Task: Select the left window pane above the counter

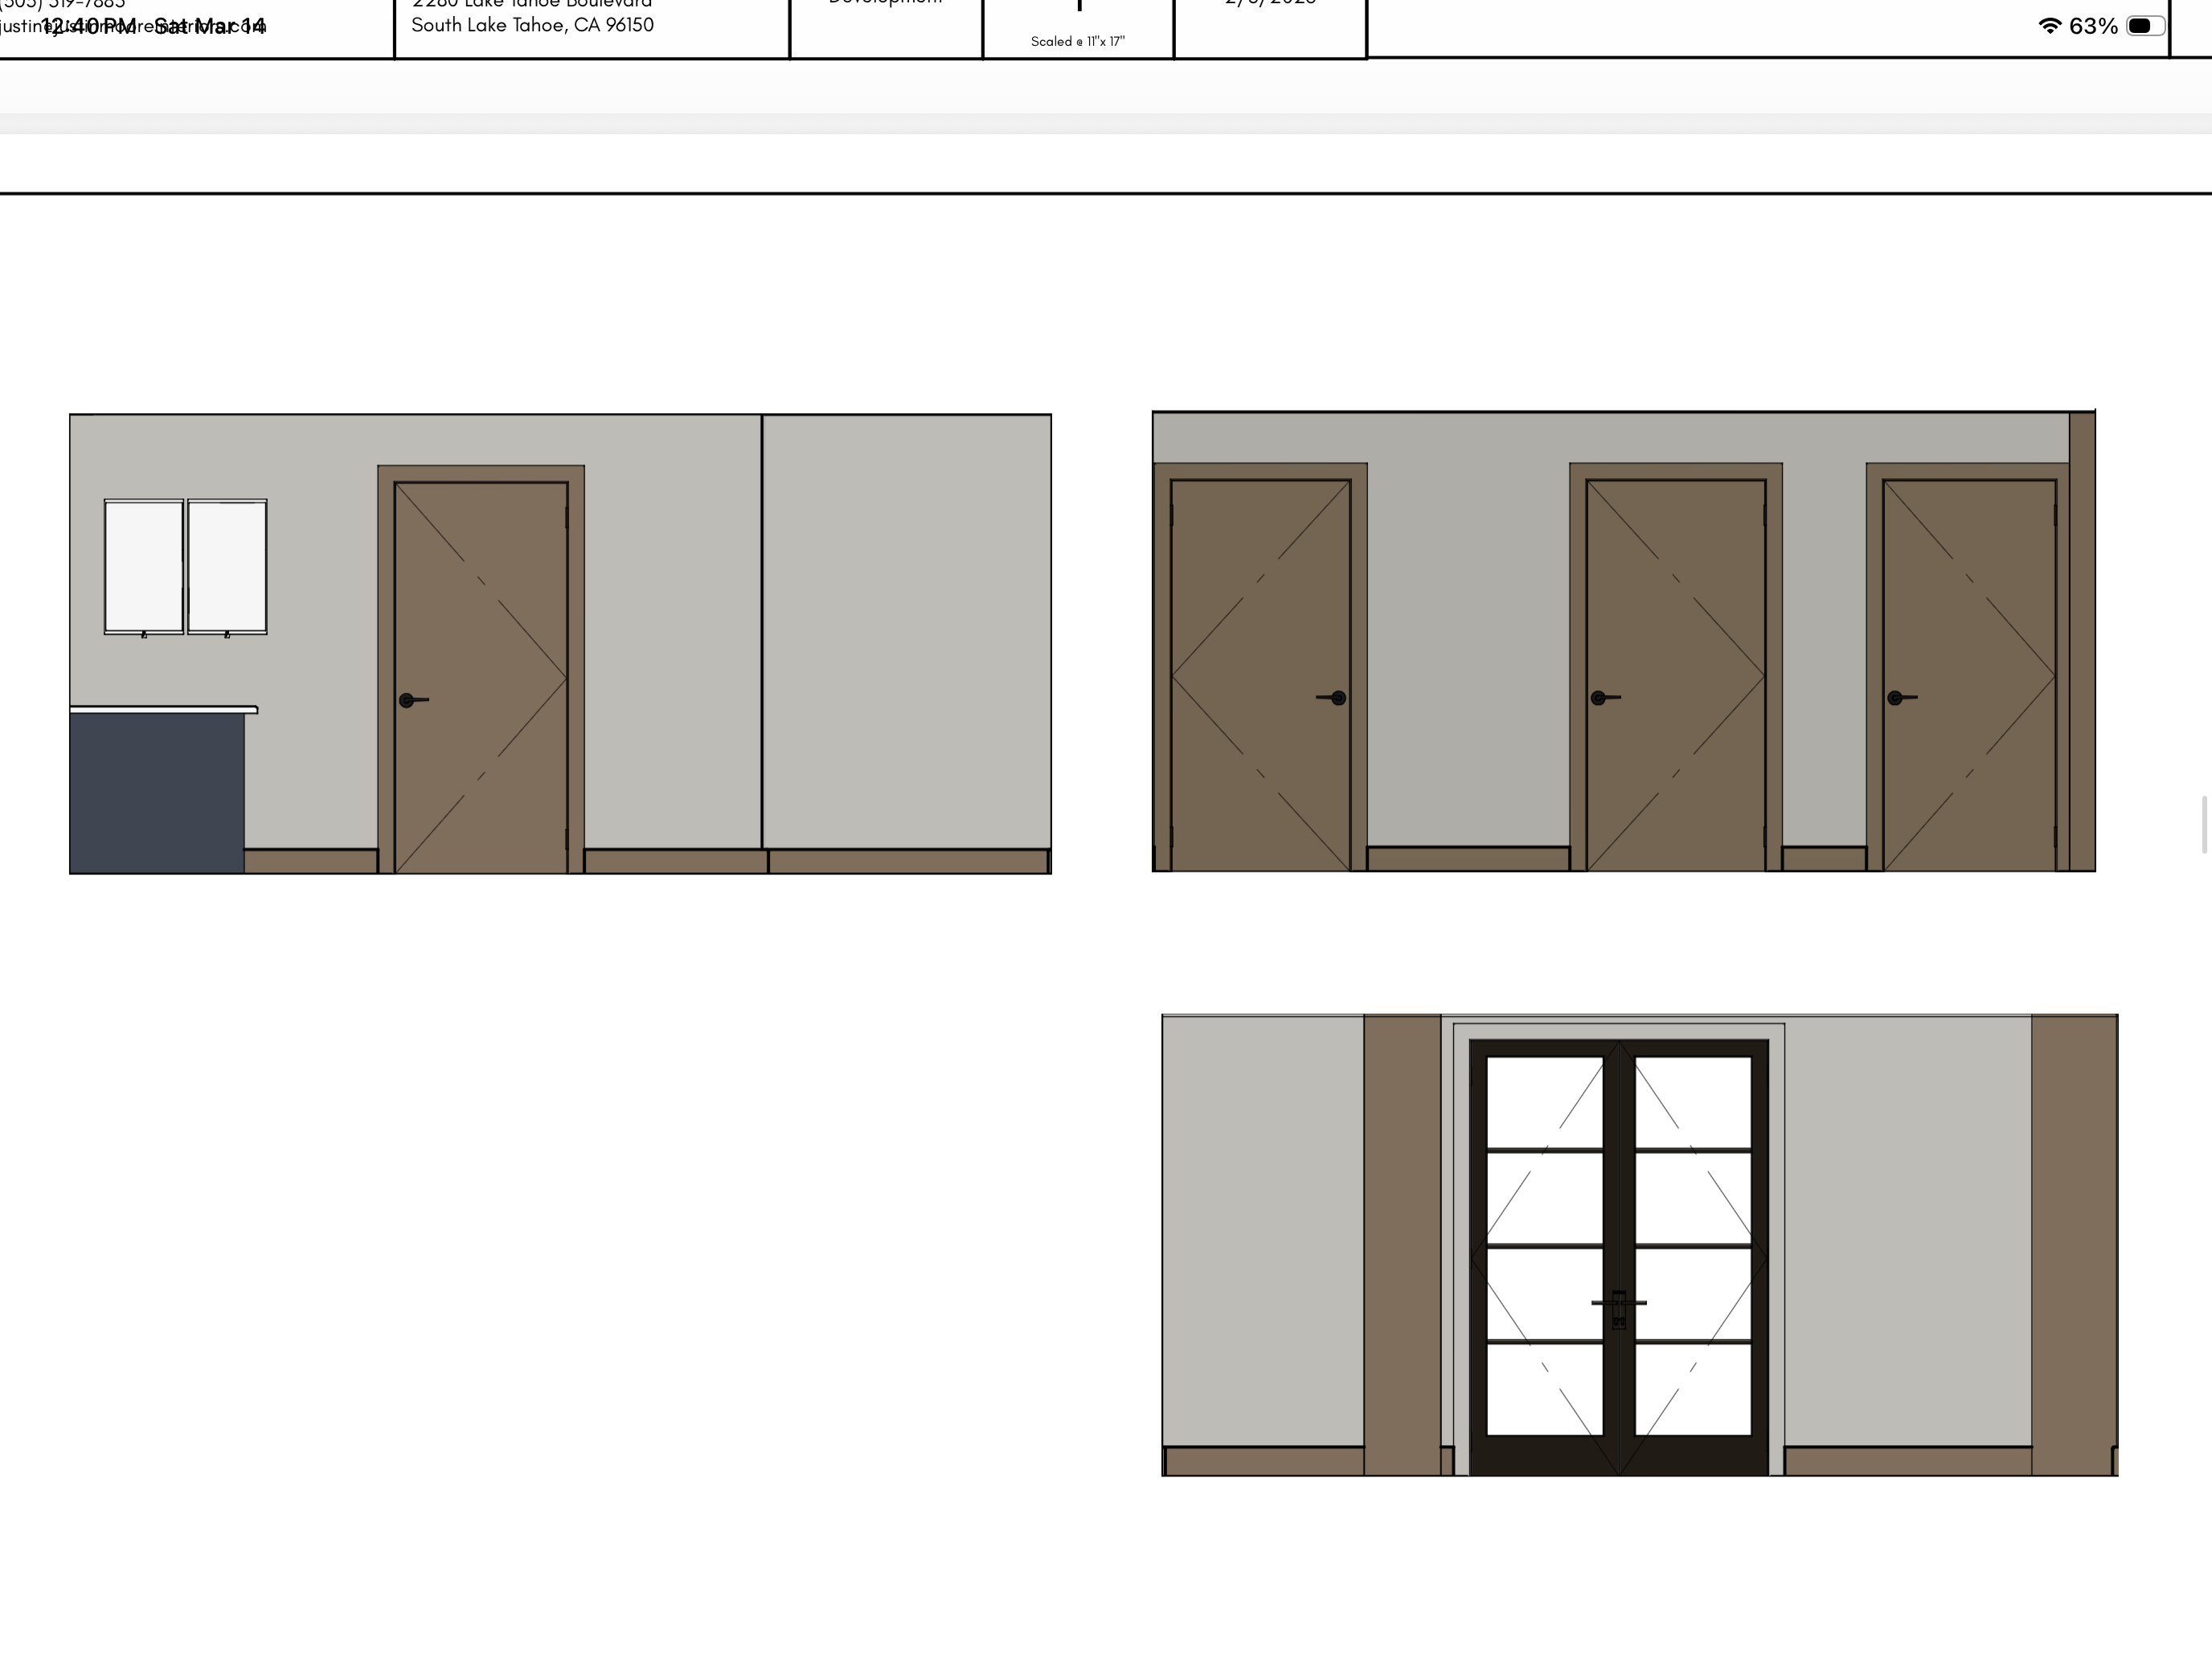Action: [144, 566]
